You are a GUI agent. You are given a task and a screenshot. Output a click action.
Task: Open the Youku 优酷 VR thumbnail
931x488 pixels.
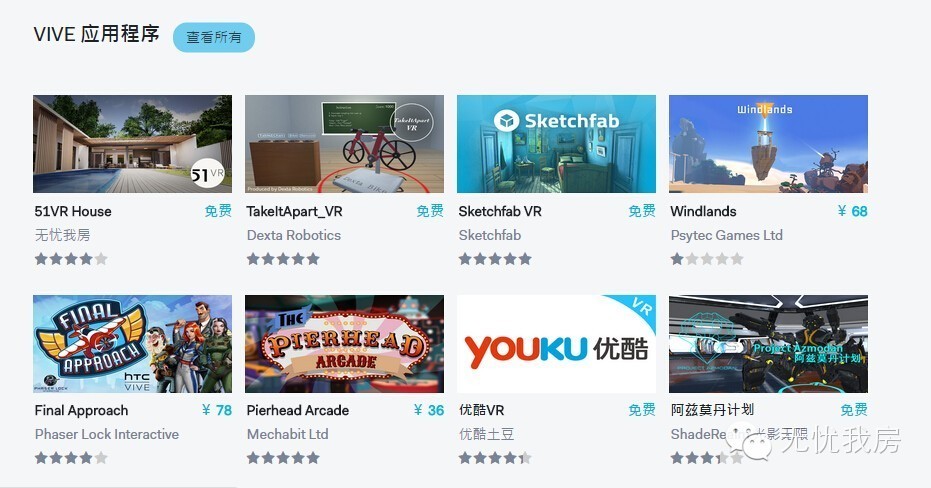click(556, 344)
